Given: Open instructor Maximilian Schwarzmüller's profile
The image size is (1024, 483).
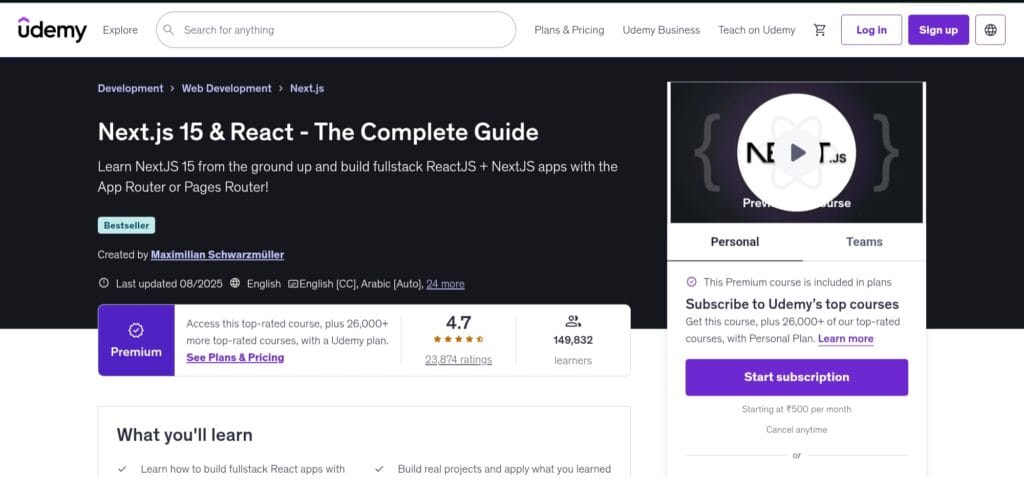Looking at the screenshot, I should coord(217,255).
